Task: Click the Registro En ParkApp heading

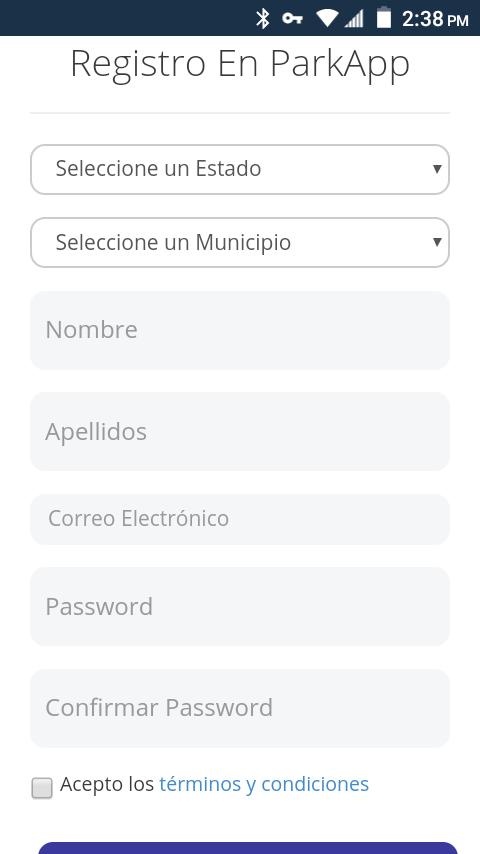Action: tap(240, 64)
